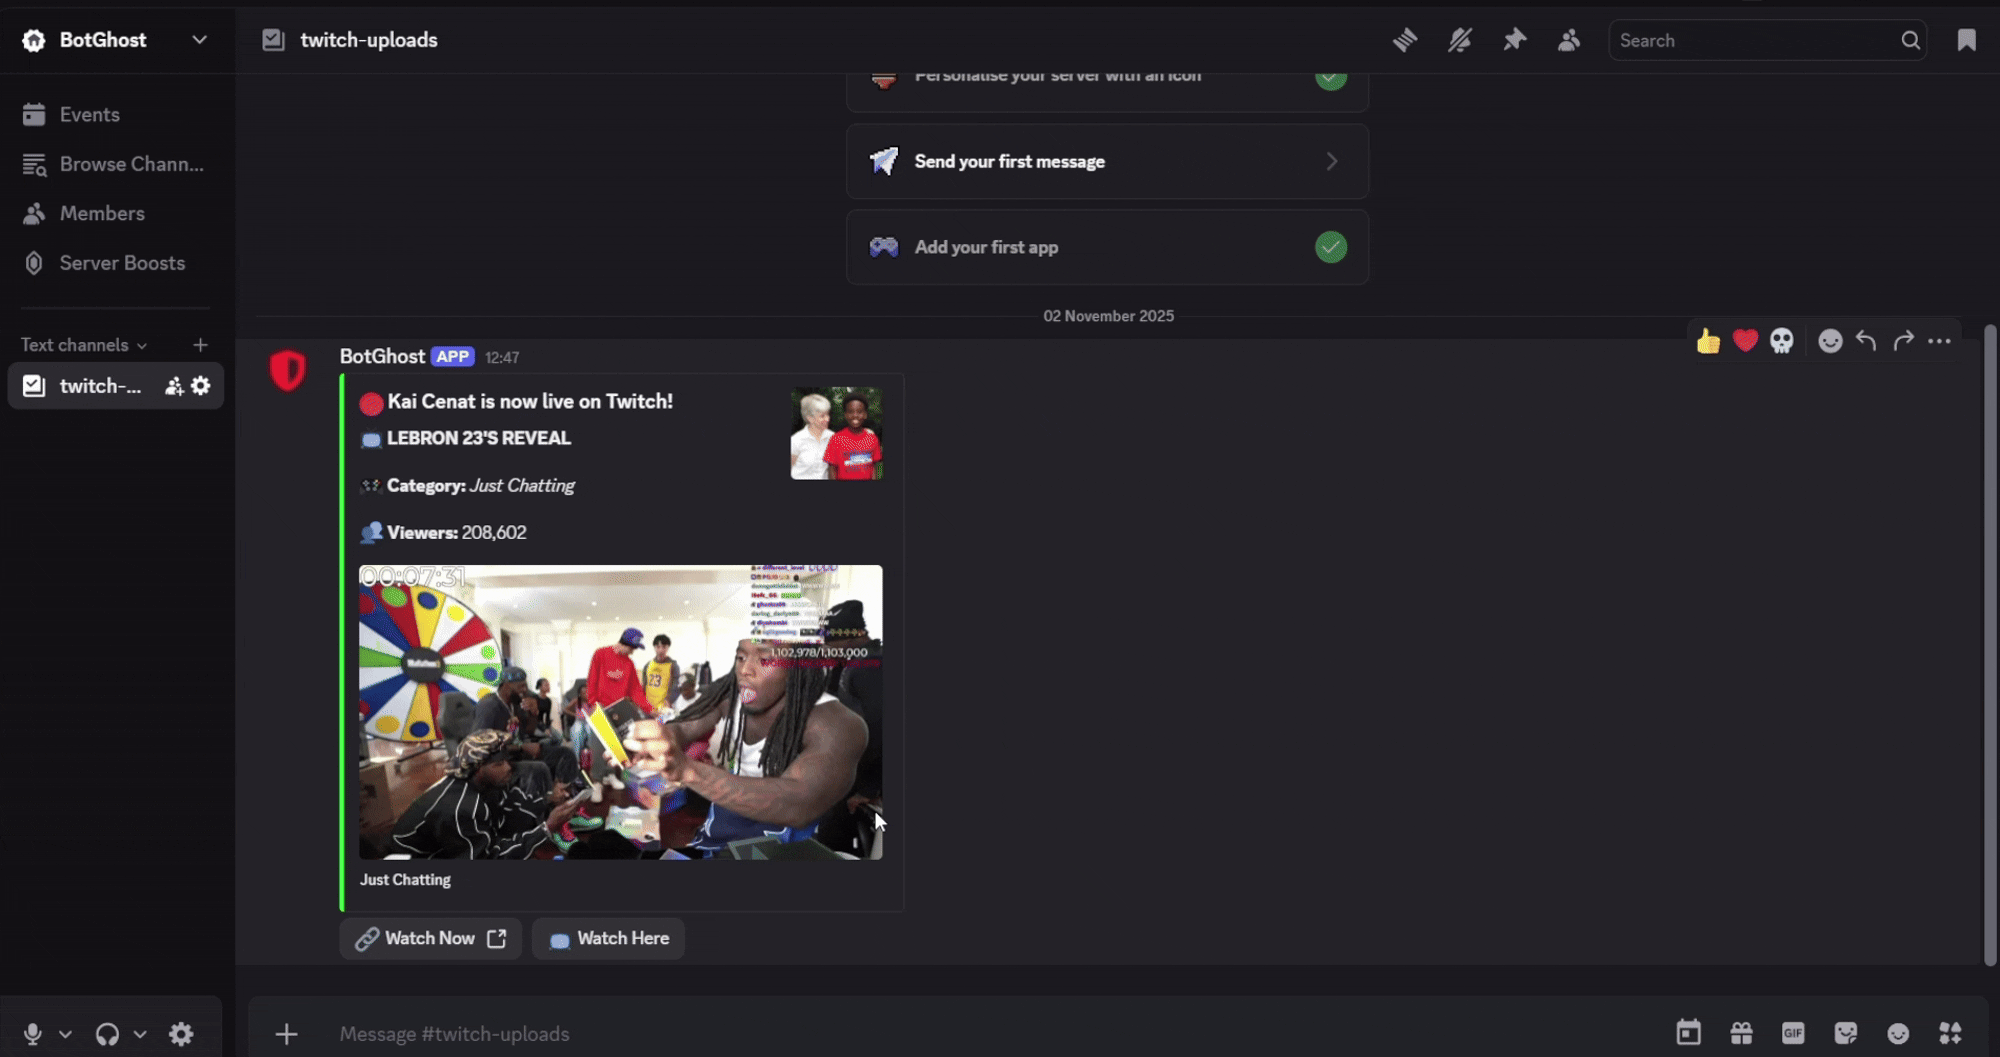Click the BotGhost username in message
The width and height of the screenshot is (2000, 1057).
click(382, 356)
